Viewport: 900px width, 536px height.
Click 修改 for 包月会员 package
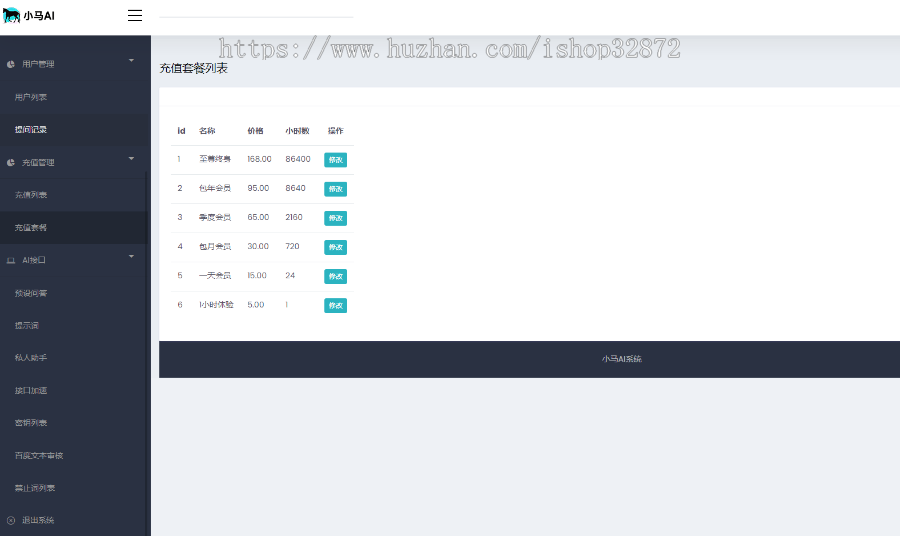coord(335,247)
